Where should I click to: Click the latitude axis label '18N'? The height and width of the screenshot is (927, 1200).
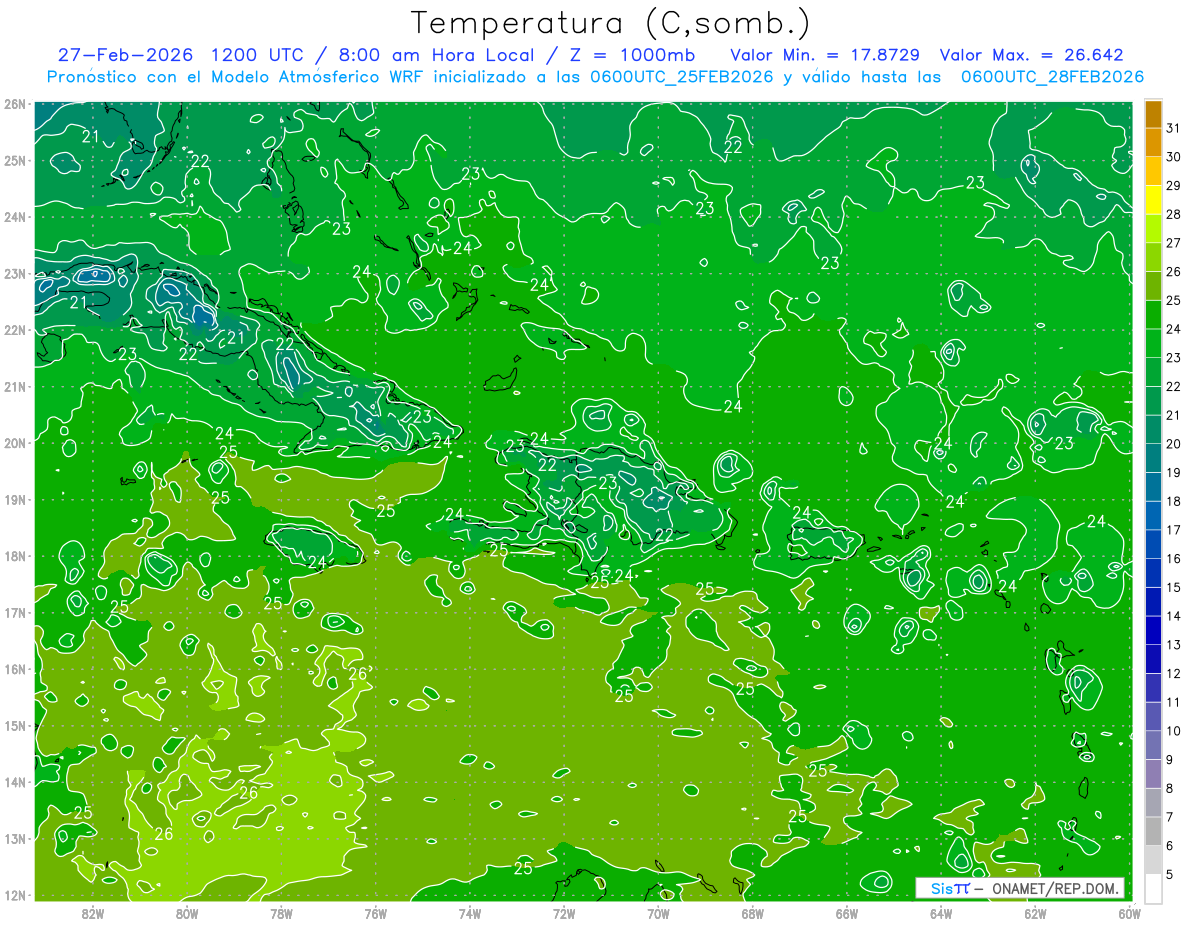(x=14, y=556)
